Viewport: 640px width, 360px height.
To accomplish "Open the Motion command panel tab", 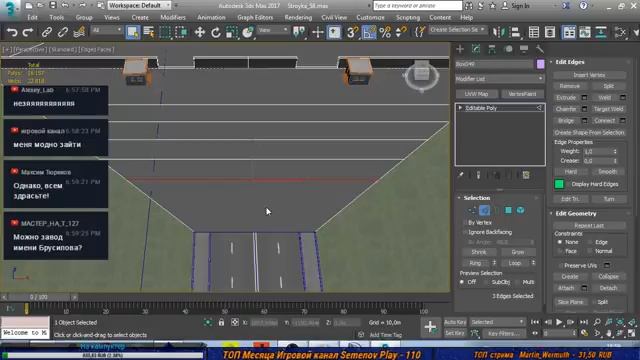I will 508,49.
